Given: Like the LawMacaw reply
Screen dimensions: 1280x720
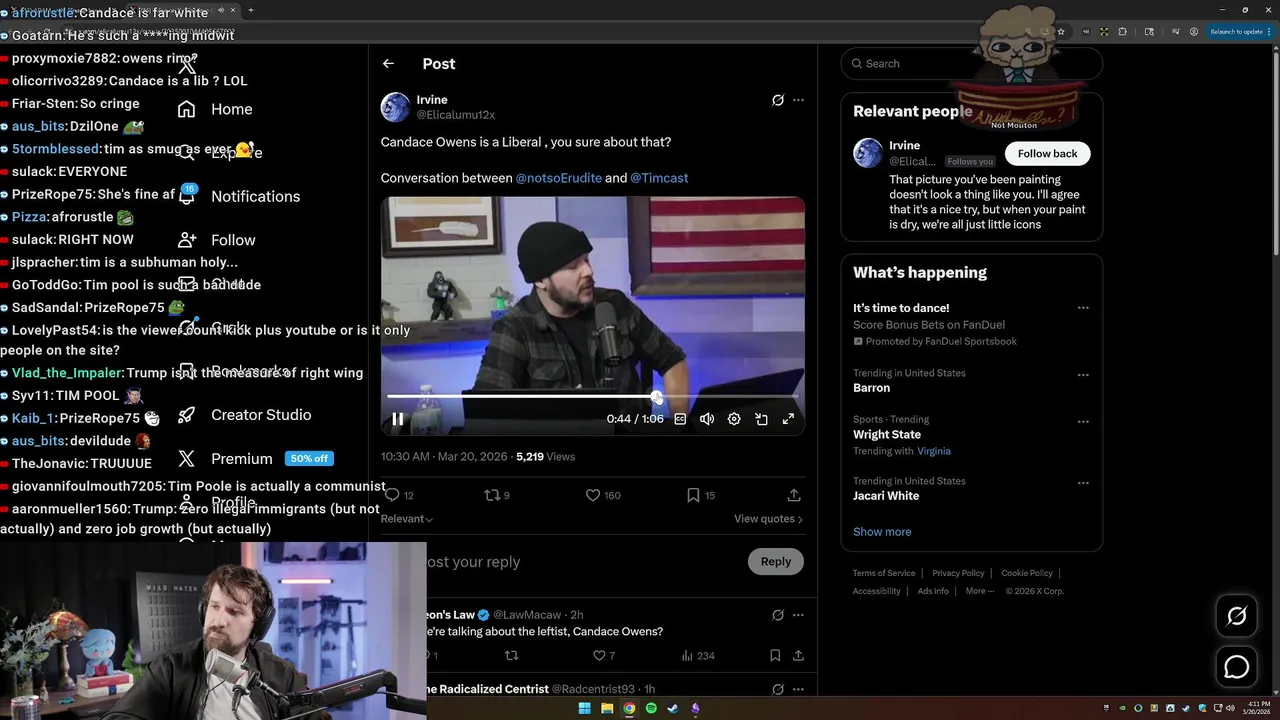Looking at the screenshot, I should [600, 656].
